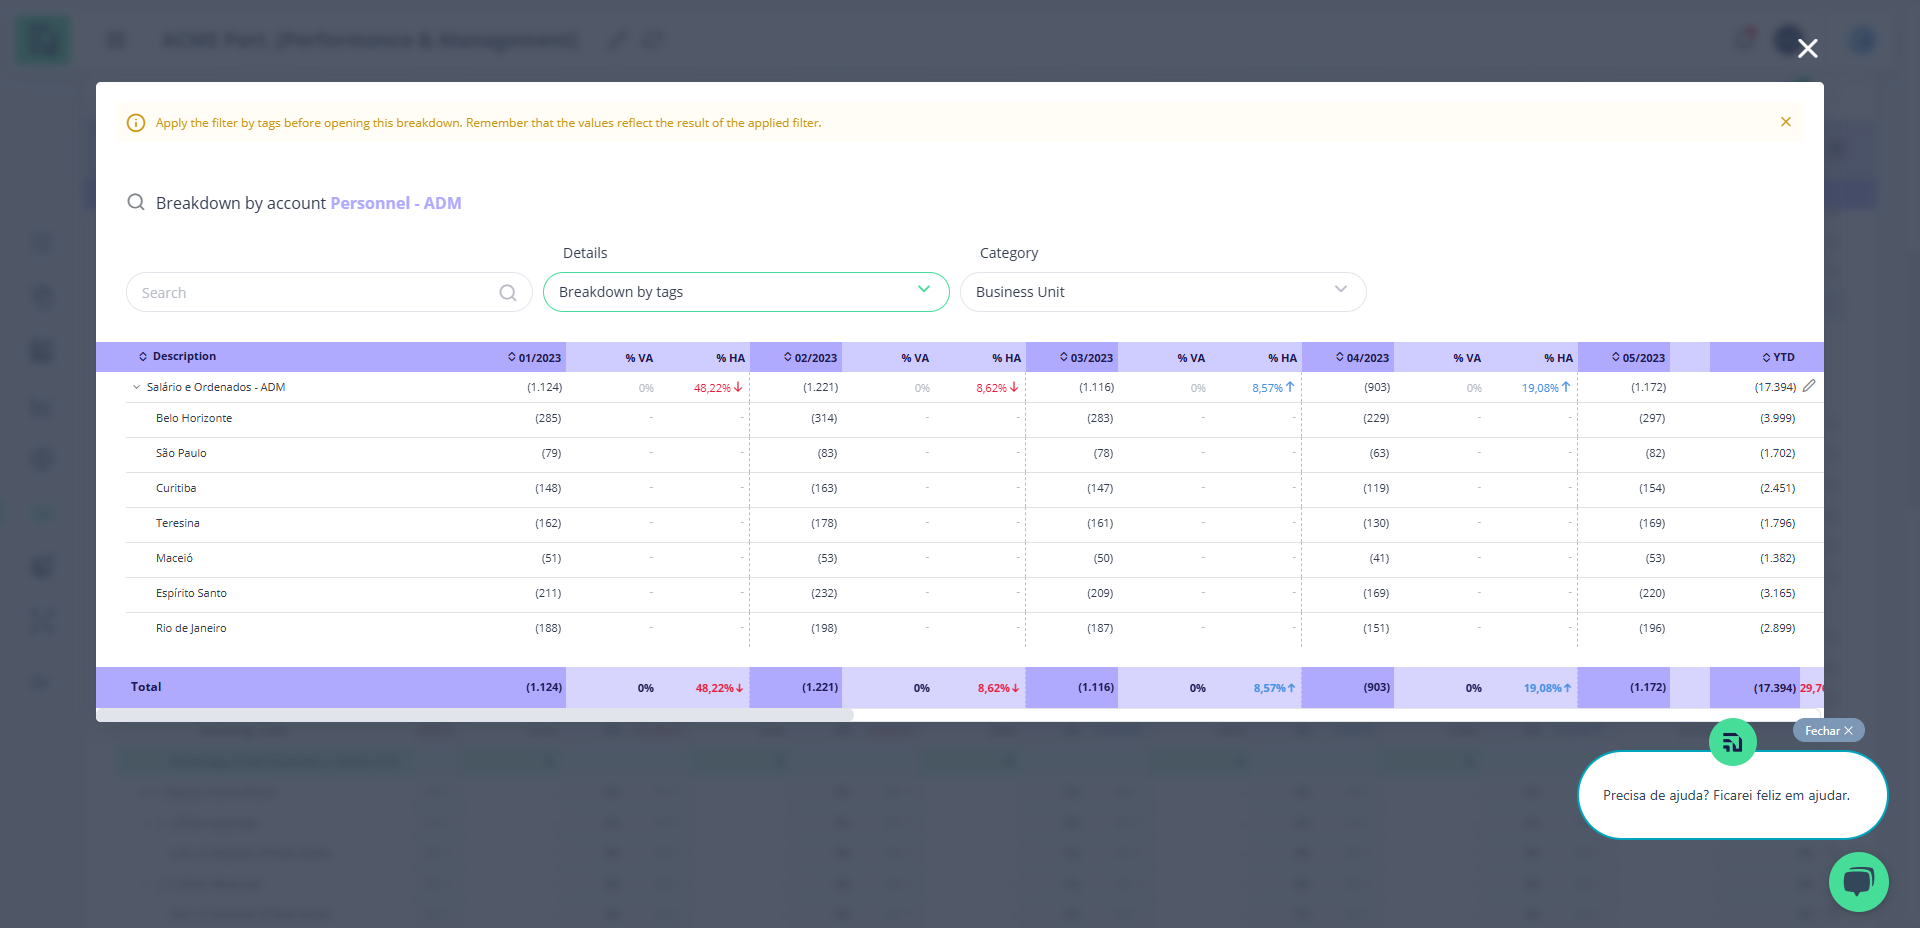Click the 48,22% HA value in Salário row
Viewport: 1920px width, 928px height.
[718, 388]
